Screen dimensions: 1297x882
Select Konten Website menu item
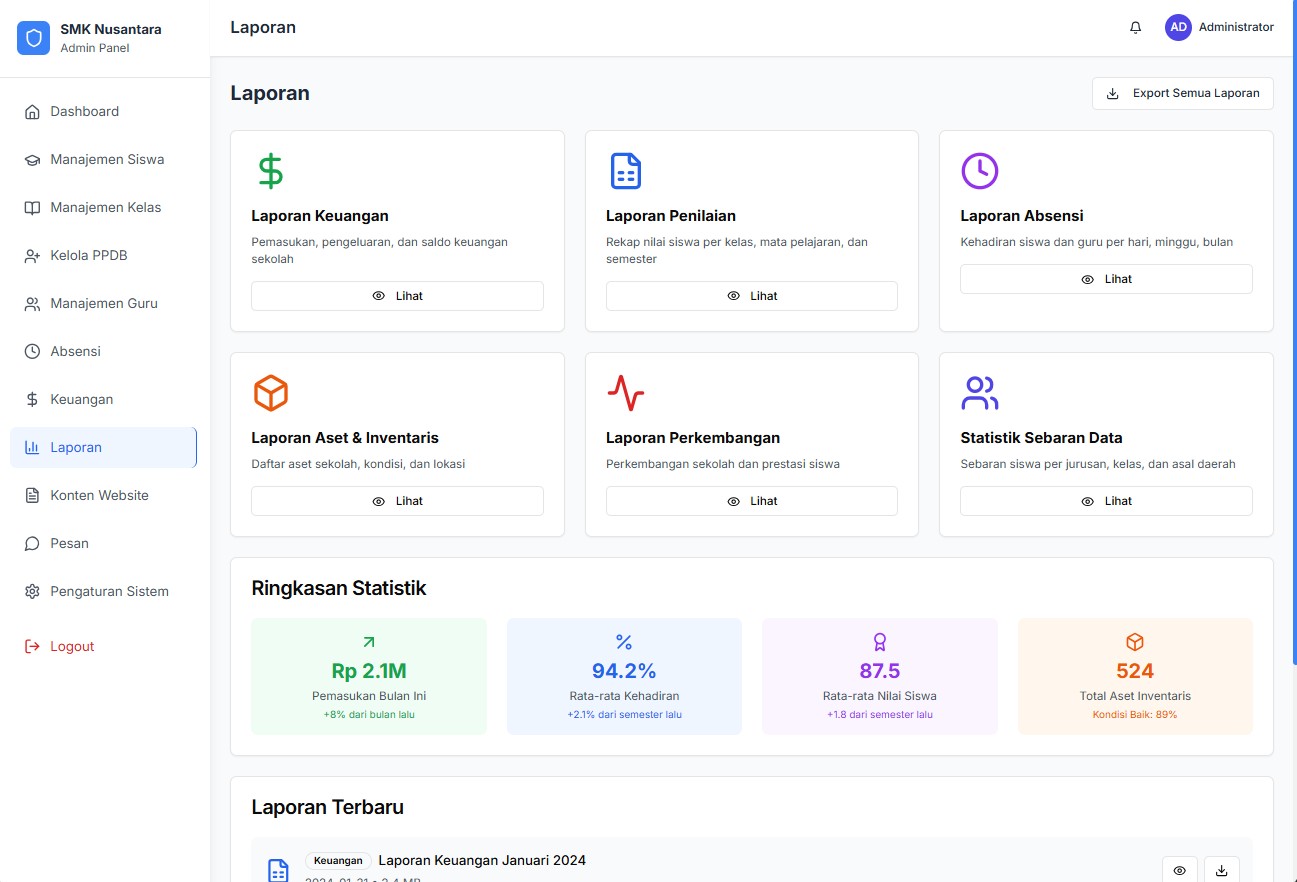coord(99,495)
